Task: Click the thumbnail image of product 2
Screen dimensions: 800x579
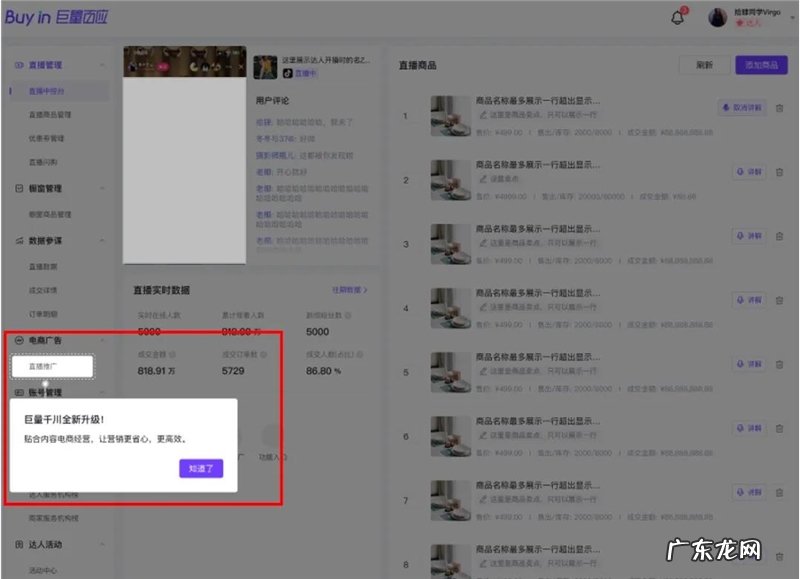Action: pyautogui.click(x=451, y=180)
